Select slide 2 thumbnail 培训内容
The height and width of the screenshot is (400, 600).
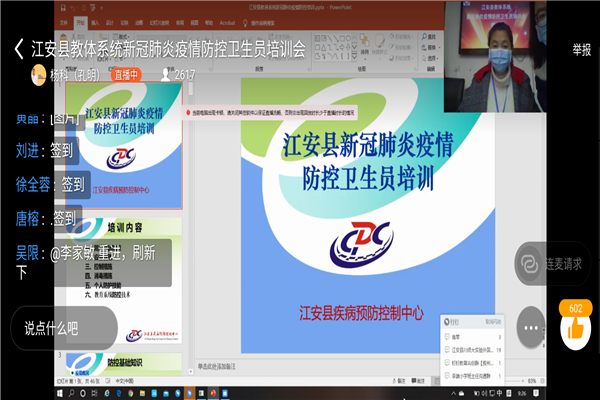click(124, 281)
